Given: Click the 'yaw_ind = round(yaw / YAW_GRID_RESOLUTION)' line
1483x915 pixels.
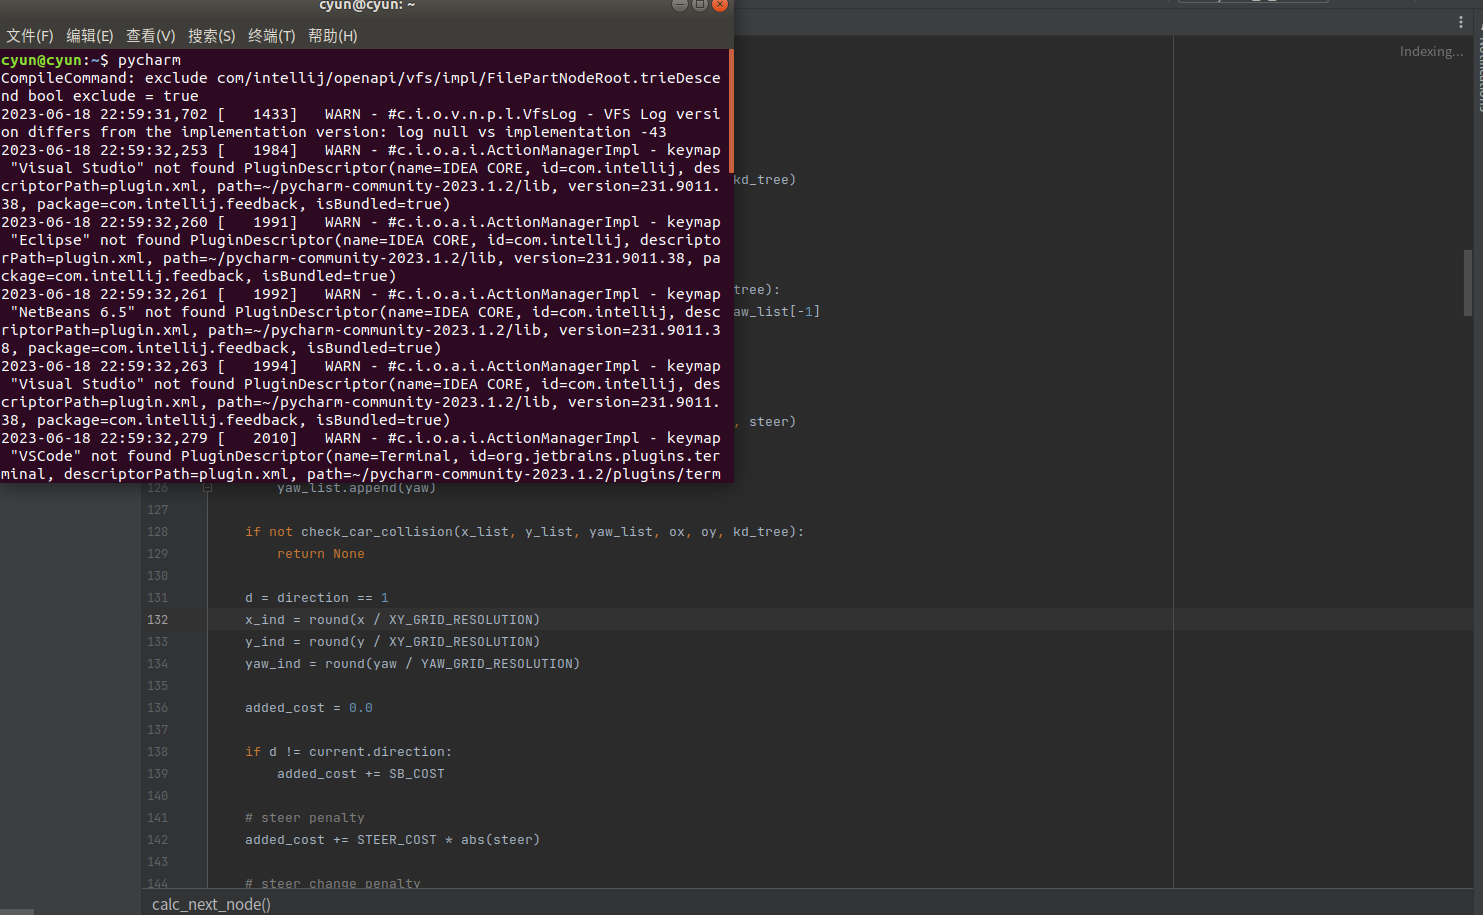Looking at the screenshot, I should (x=412, y=664).
